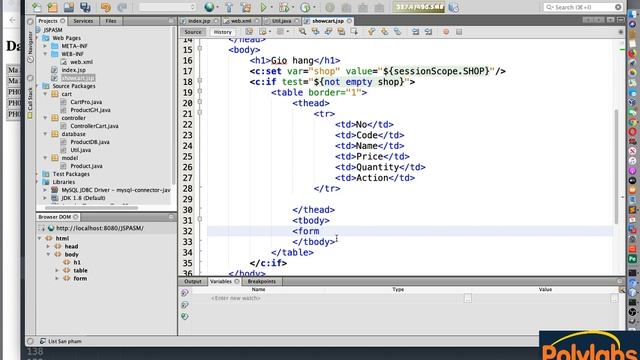
Task: Click the Debug Project toolbar icon
Action: (284, 7)
